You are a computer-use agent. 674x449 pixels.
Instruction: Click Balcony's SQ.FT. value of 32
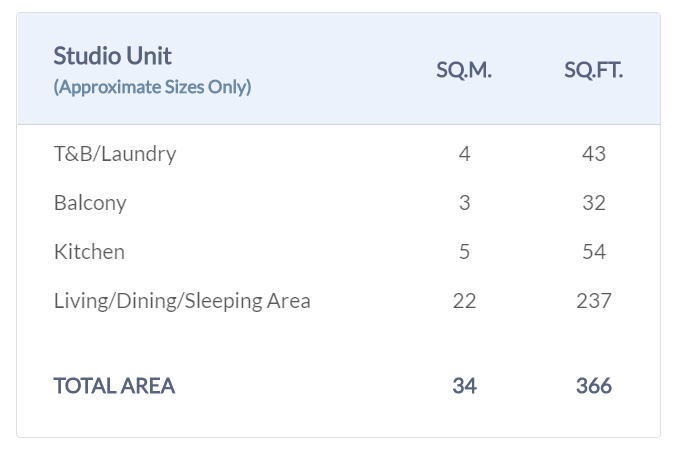pyautogui.click(x=594, y=203)
